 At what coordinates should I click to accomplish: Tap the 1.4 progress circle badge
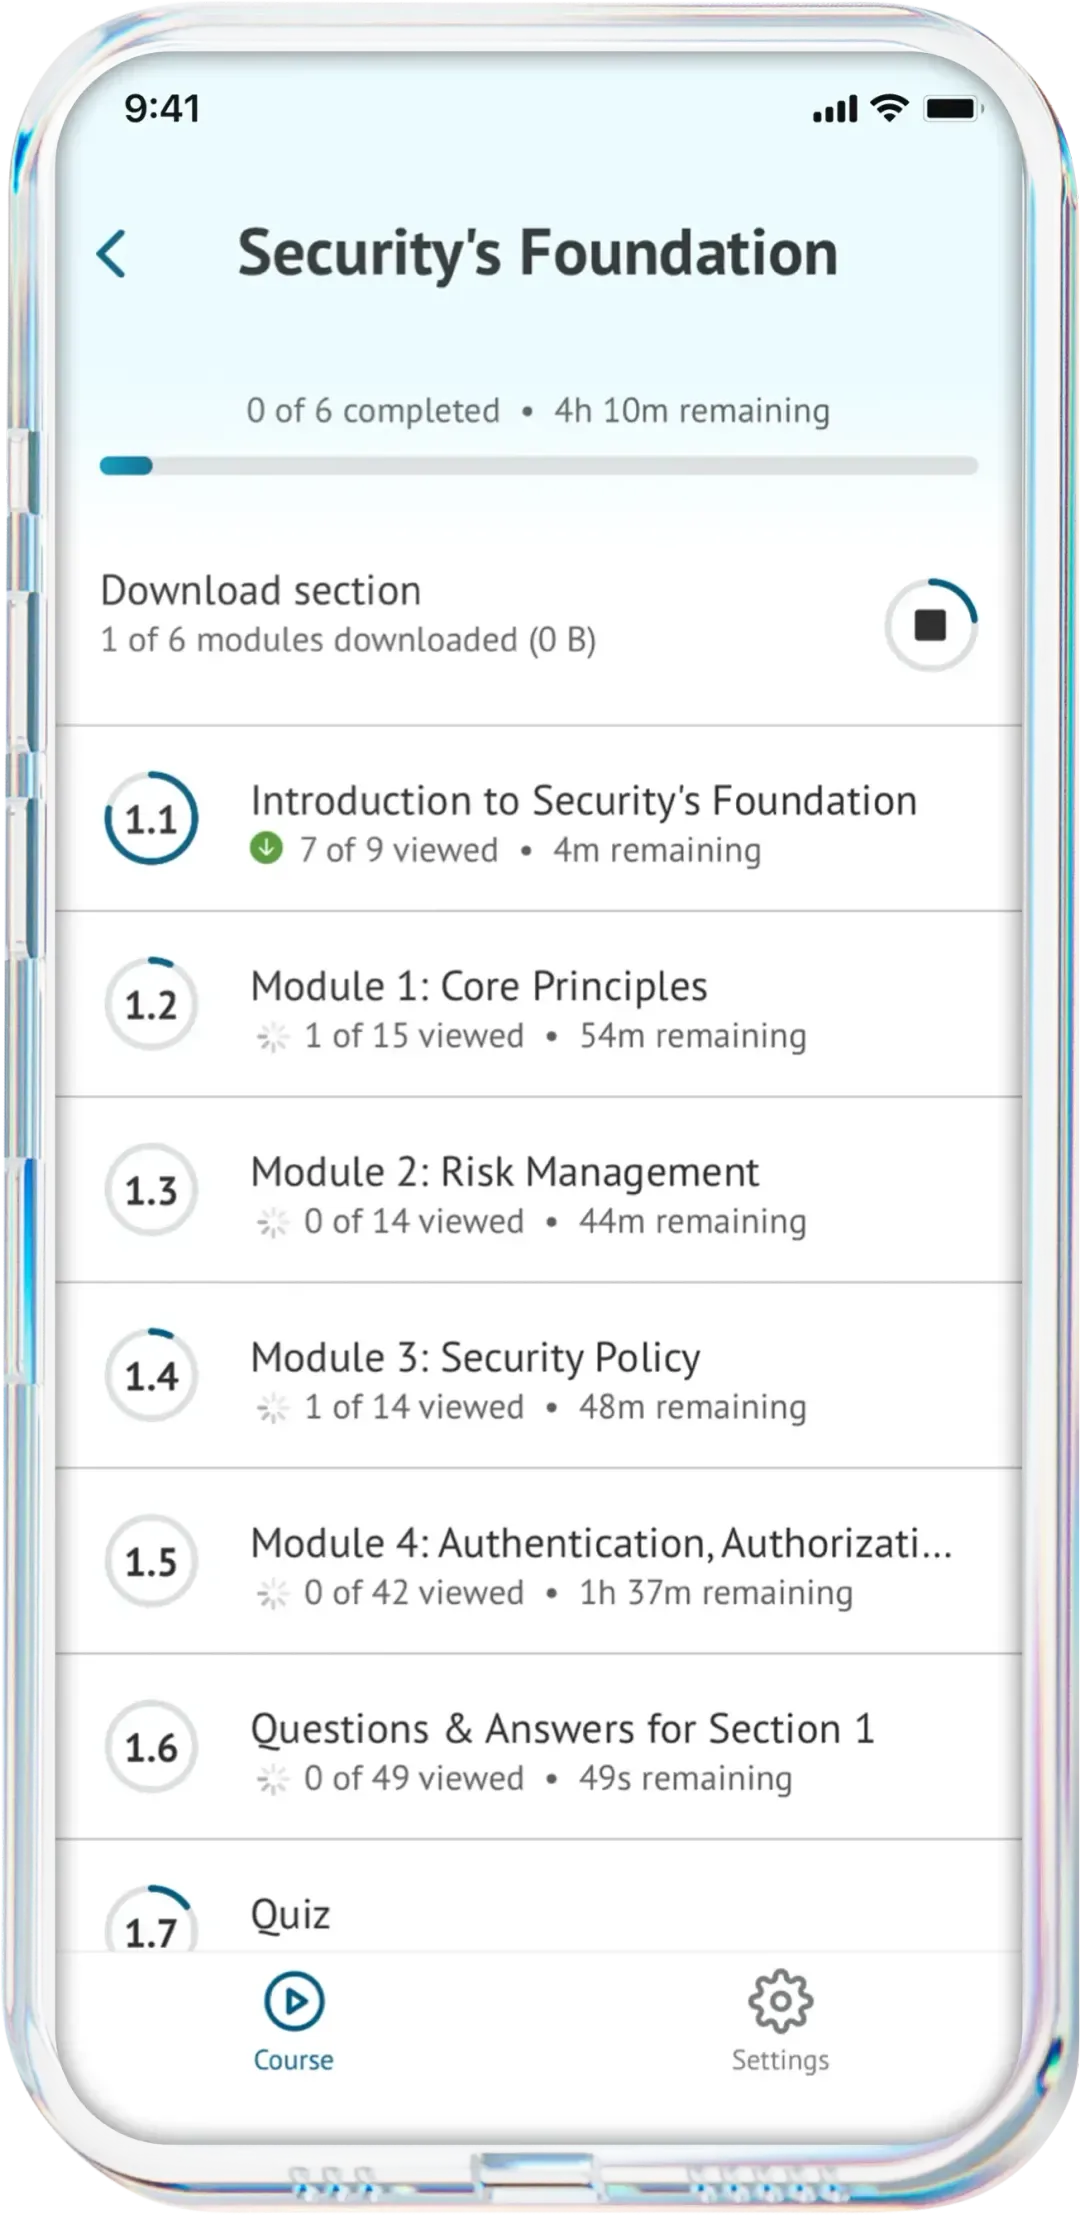151,1375
